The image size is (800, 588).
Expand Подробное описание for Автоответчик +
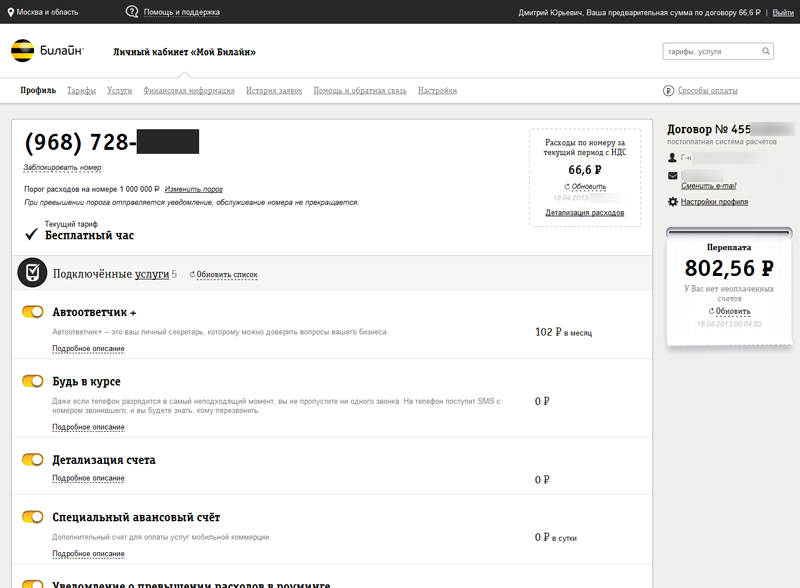coord(88,349)
